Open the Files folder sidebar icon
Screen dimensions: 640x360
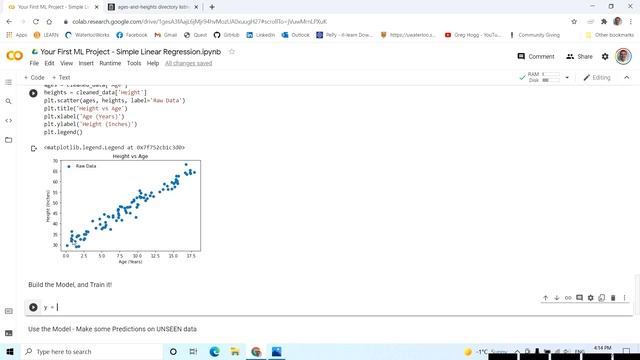click(9, 140)
